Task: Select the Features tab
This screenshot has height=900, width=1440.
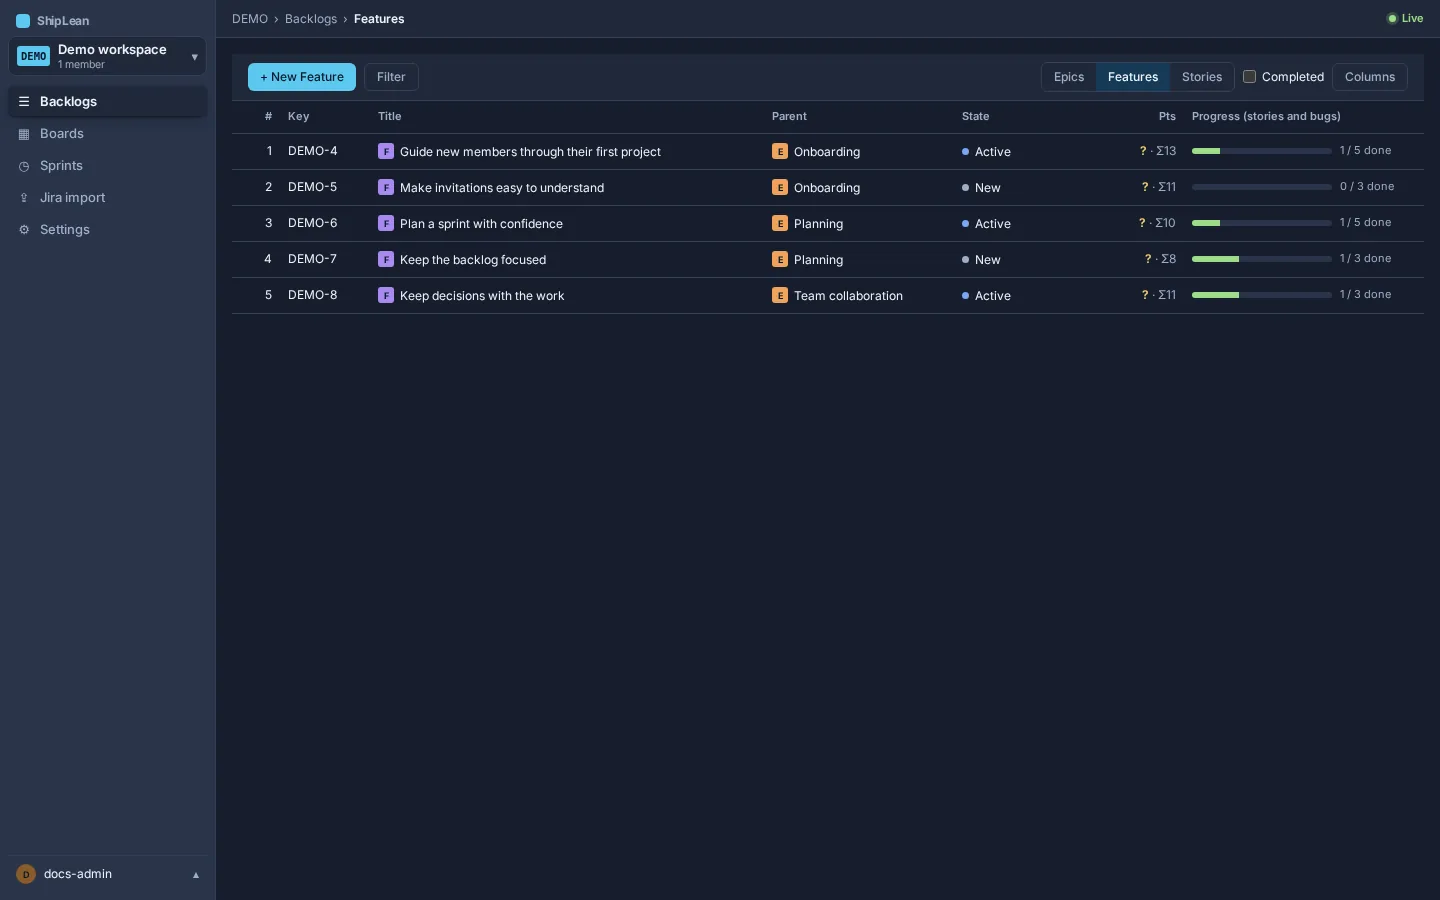Action: [1133, 77]
